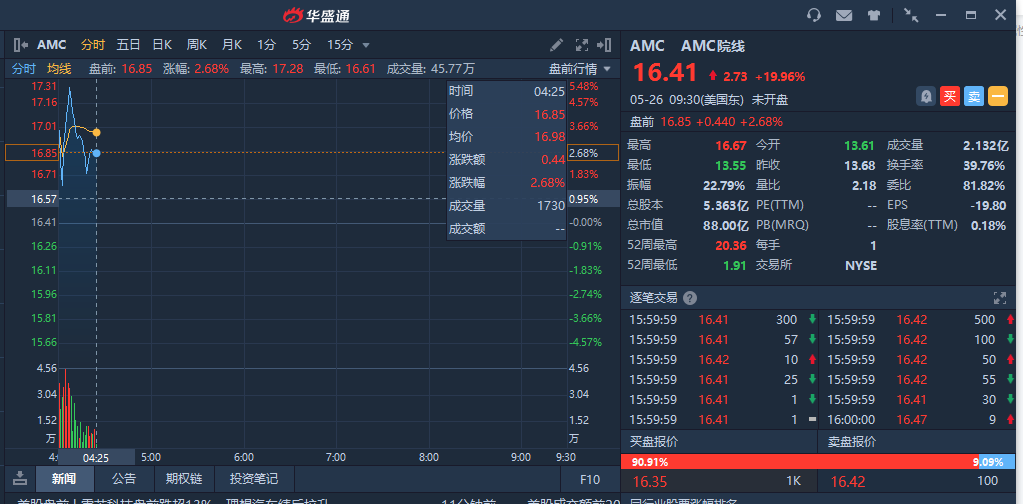The height and width of the screenshot is (504, 1023).
Task: Switch to the 日K chart tab
Action: (162, 45)
